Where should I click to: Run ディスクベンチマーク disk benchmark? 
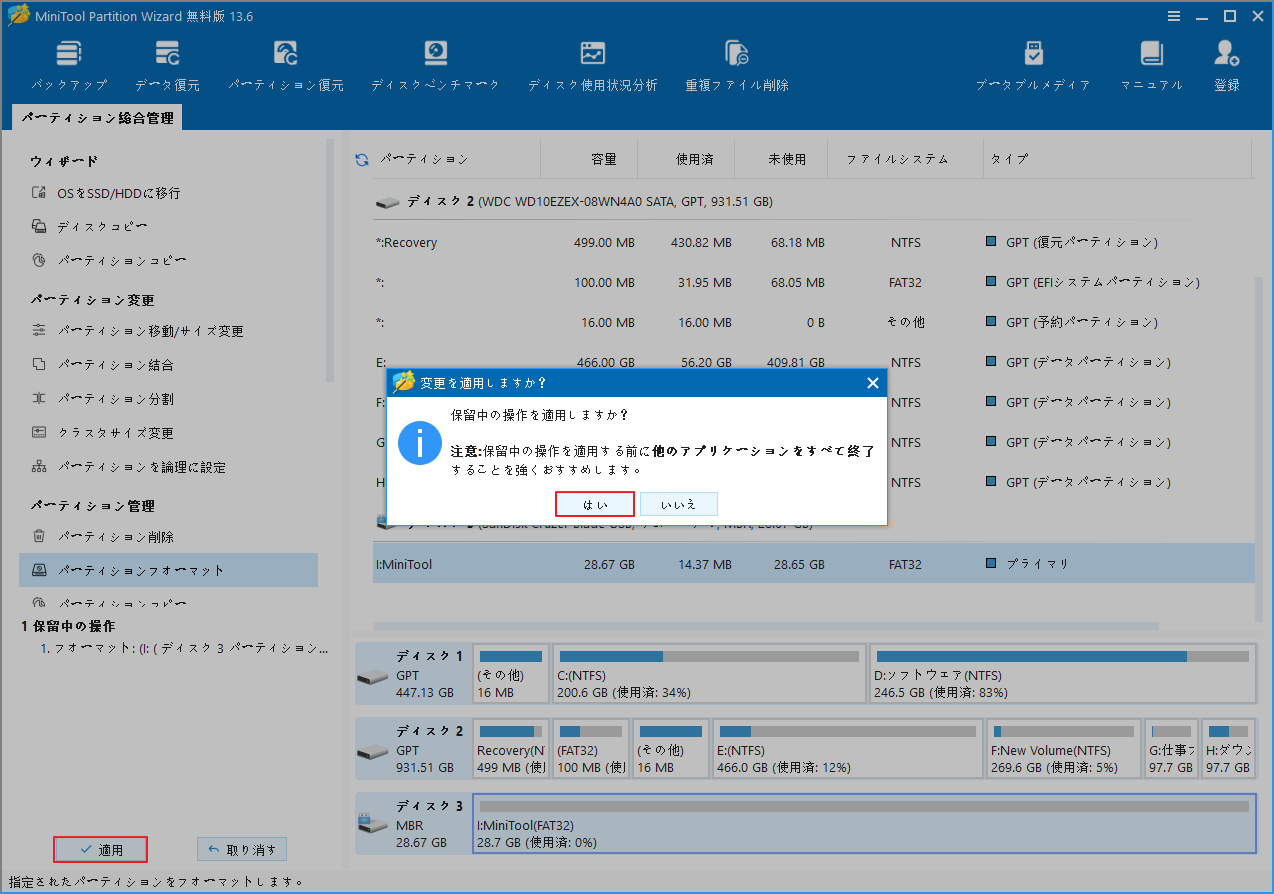[433, 63]
